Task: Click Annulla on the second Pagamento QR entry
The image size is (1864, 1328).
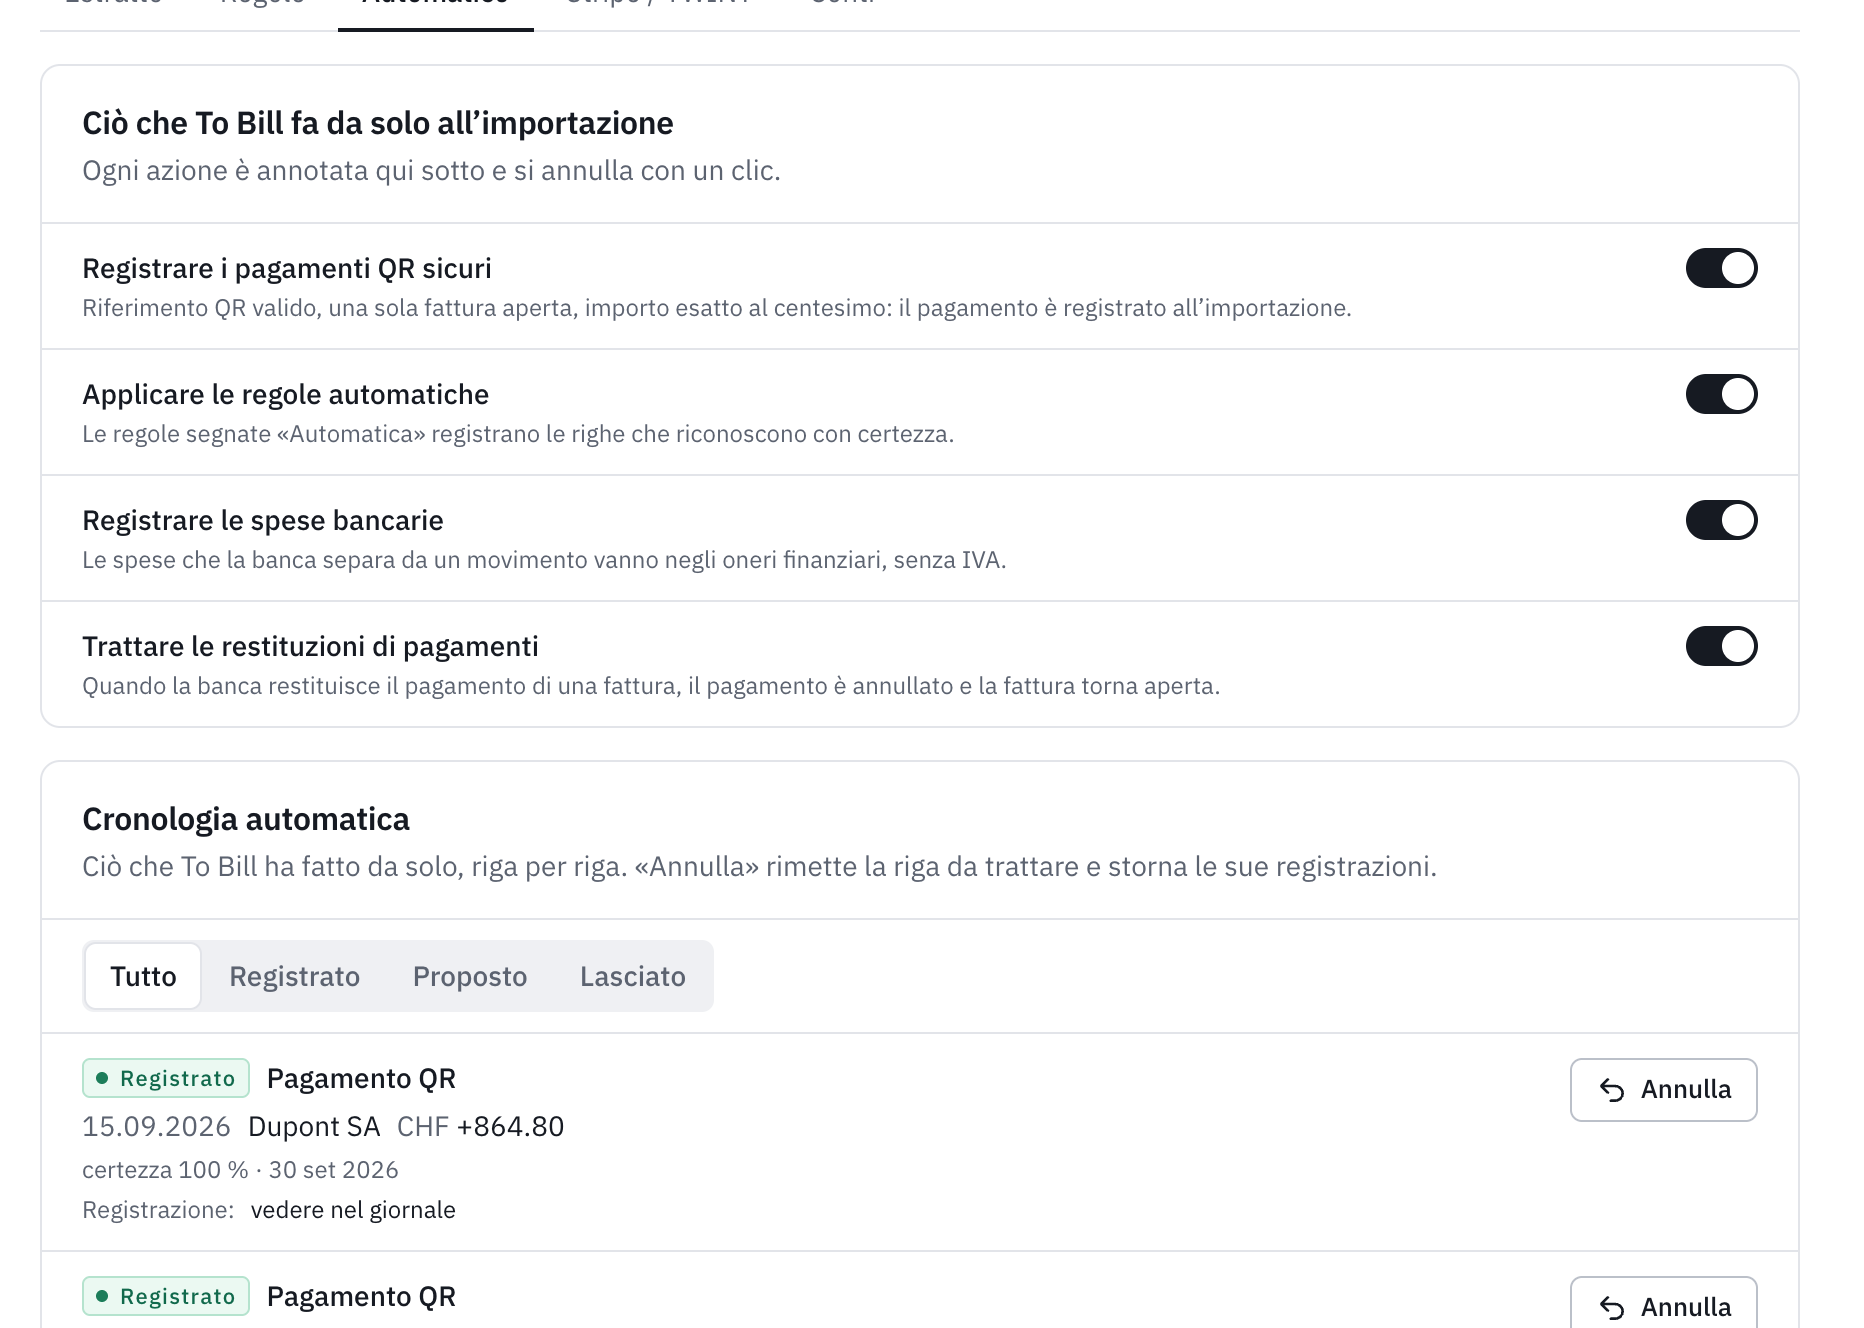Action: tap(1663, 1304)
